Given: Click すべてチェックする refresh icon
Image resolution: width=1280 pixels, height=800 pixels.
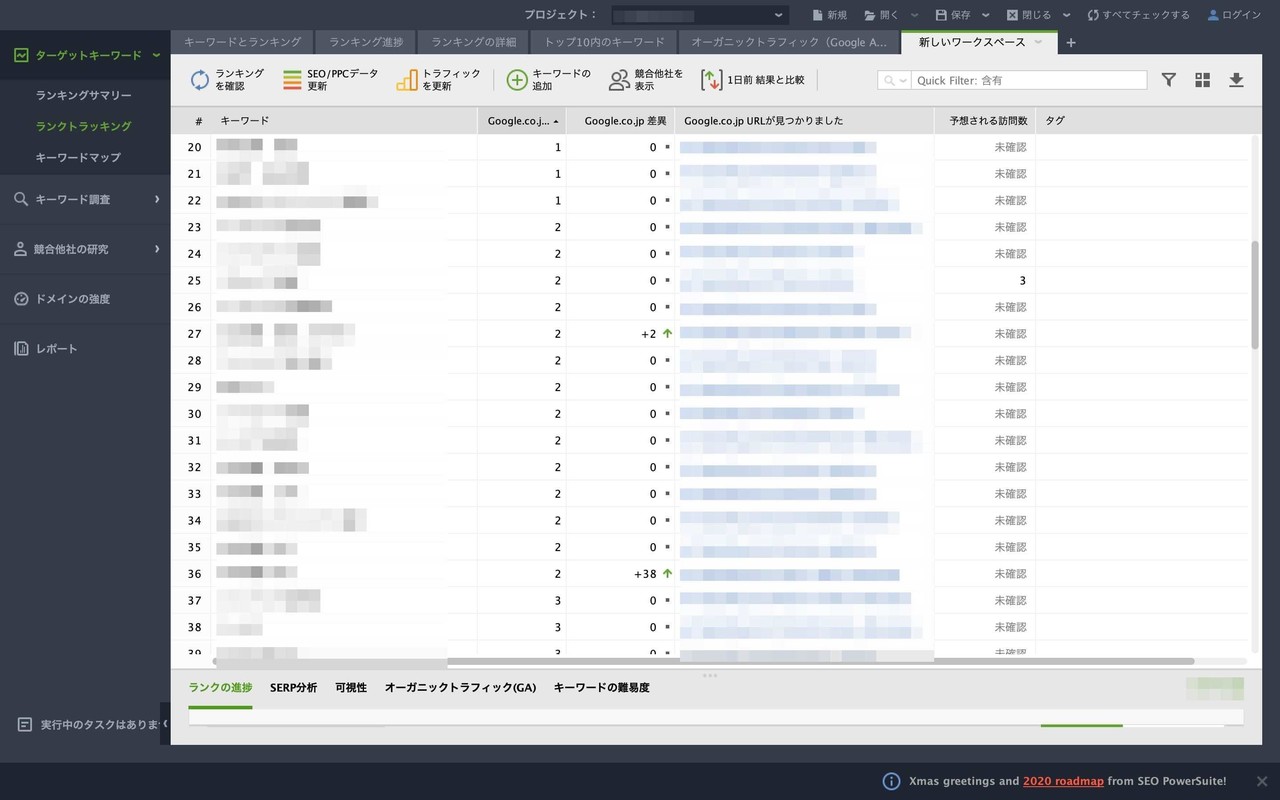Looking at the screenshot, I should [x=1093, y=15].
